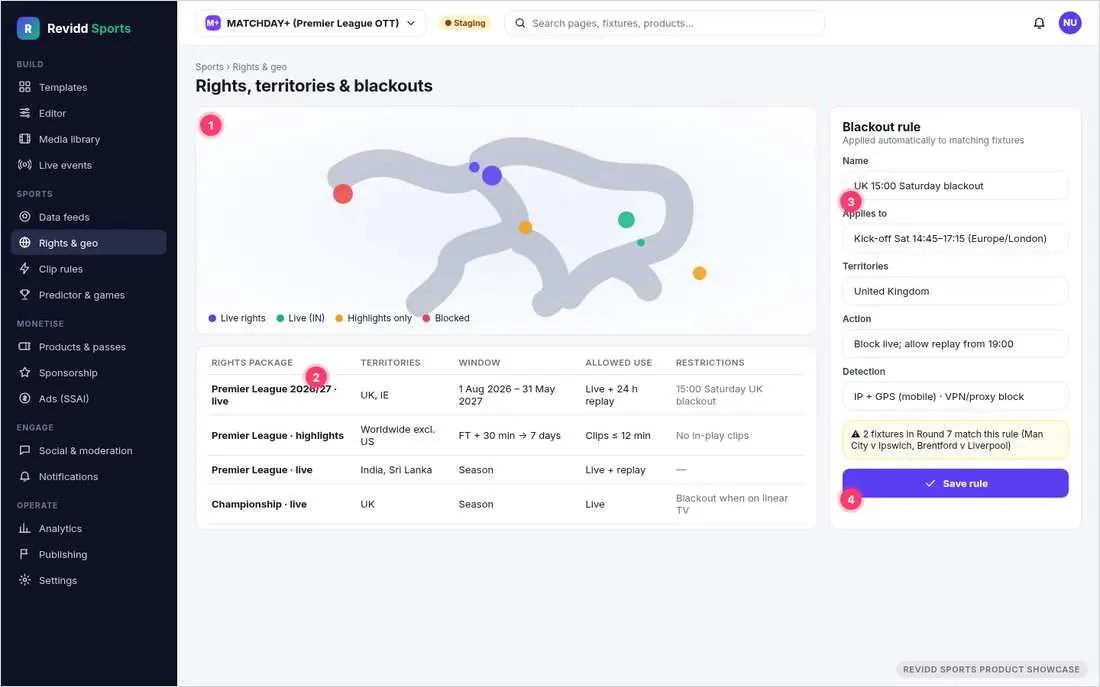This screenshot has width=1100, height=687.
Task: Open the Analytics page
Action: (x=88, y=528)
